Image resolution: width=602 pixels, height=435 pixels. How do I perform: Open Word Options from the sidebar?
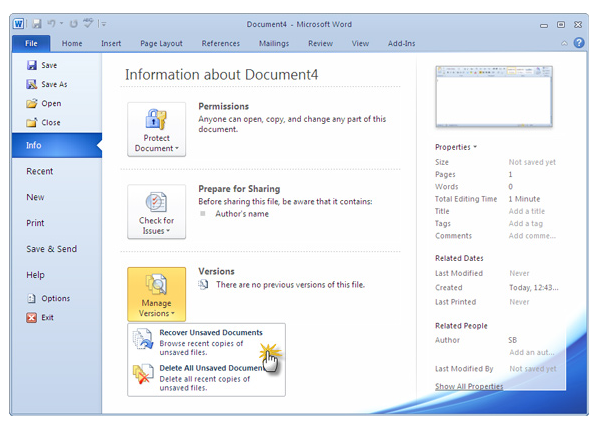point(31,298)
